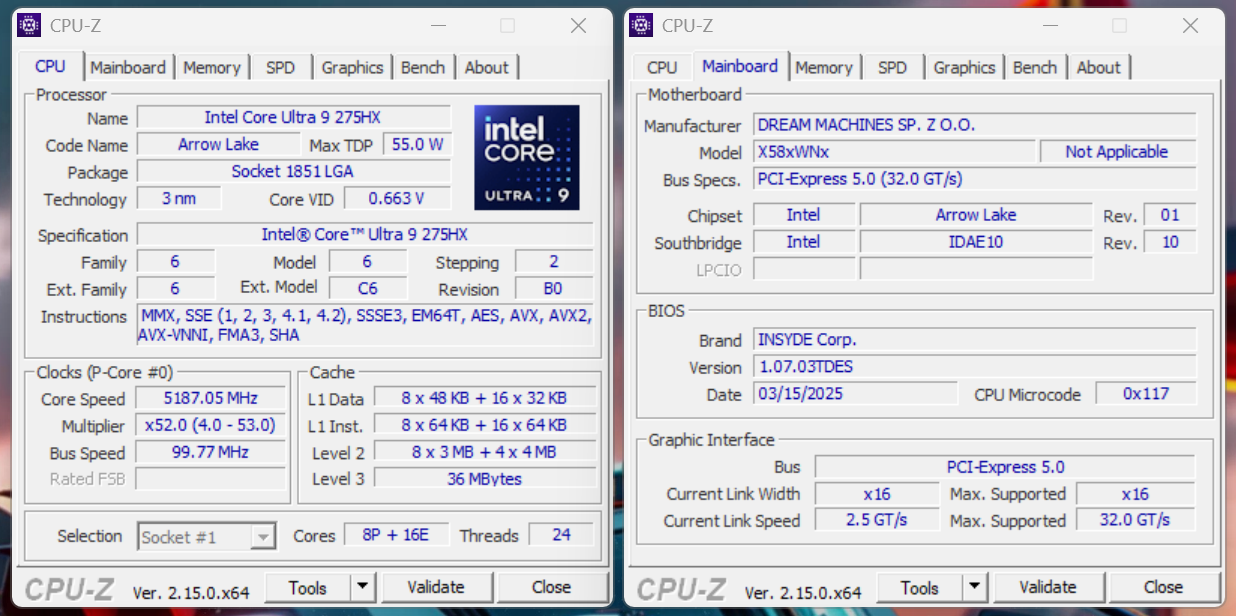
Task: Select Mainboard tab in right CPU-Z window
Action: point(740,66)
